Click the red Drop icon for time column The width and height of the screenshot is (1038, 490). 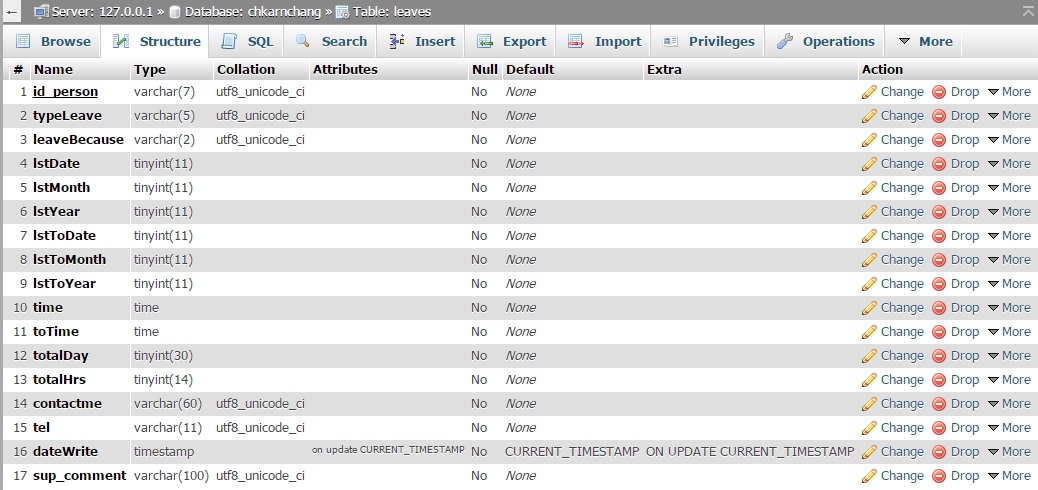coord(939,308)
